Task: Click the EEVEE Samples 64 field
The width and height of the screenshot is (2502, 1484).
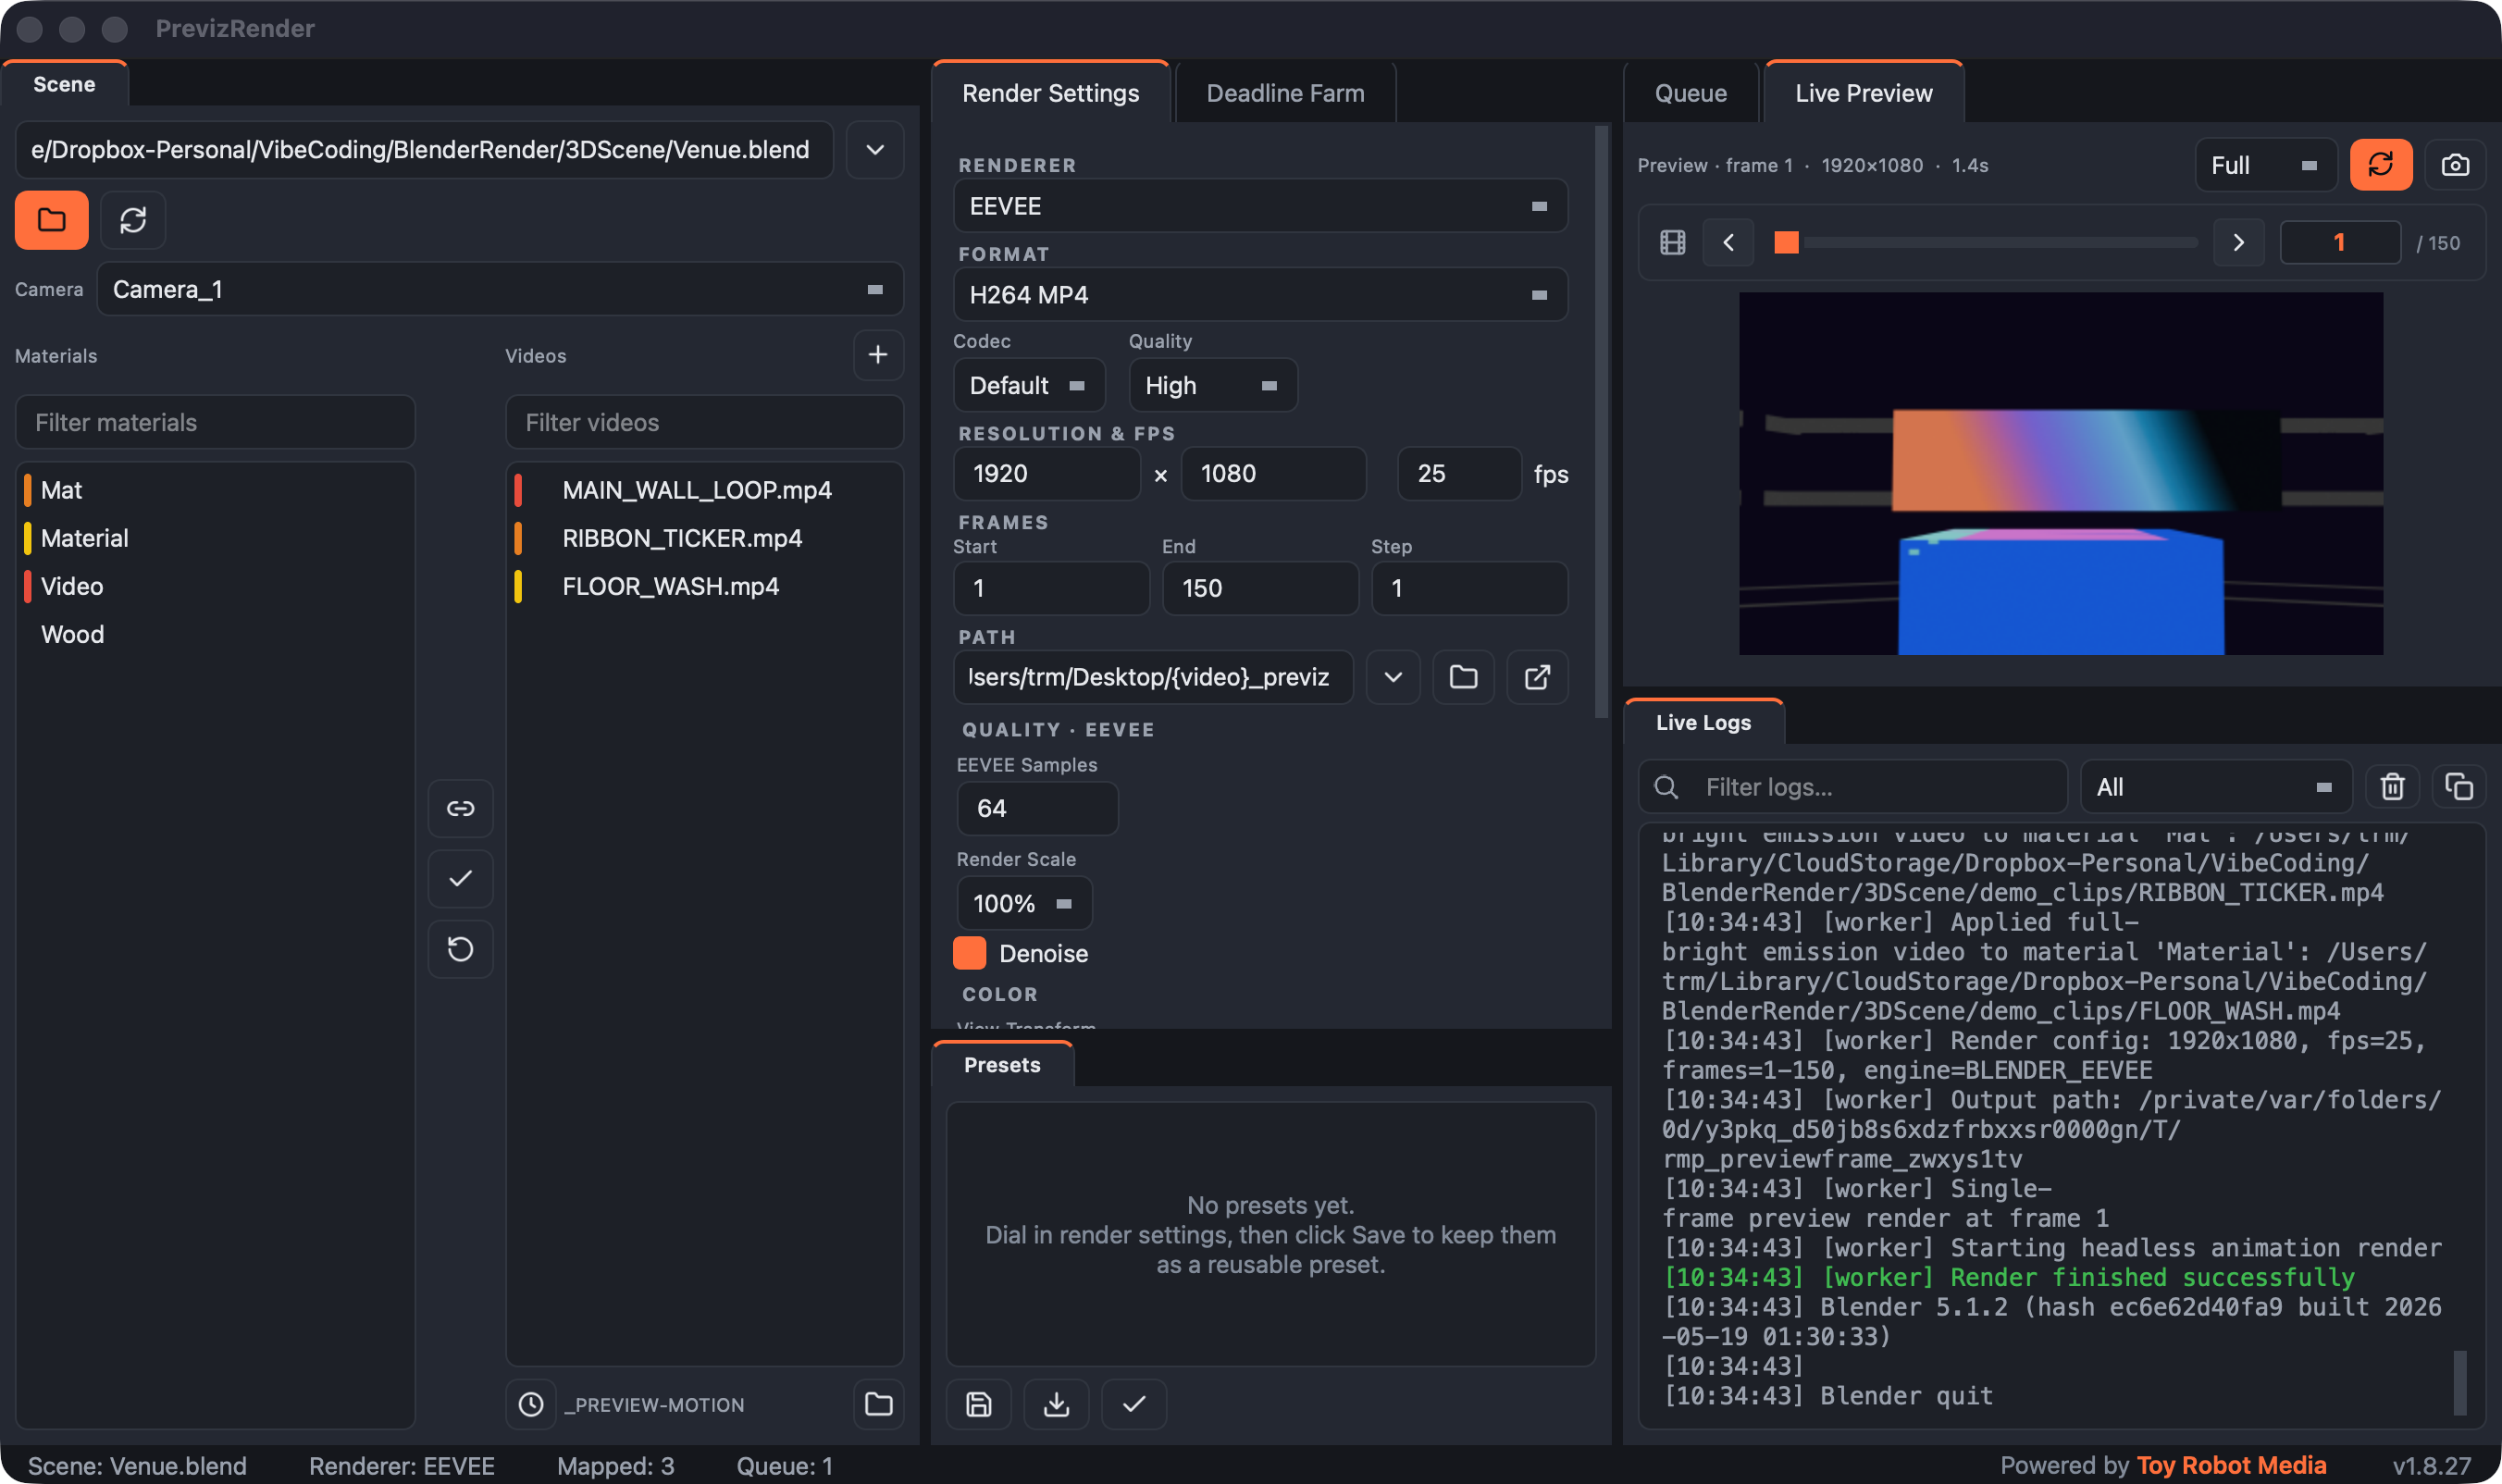Action: click(1037, 808)
